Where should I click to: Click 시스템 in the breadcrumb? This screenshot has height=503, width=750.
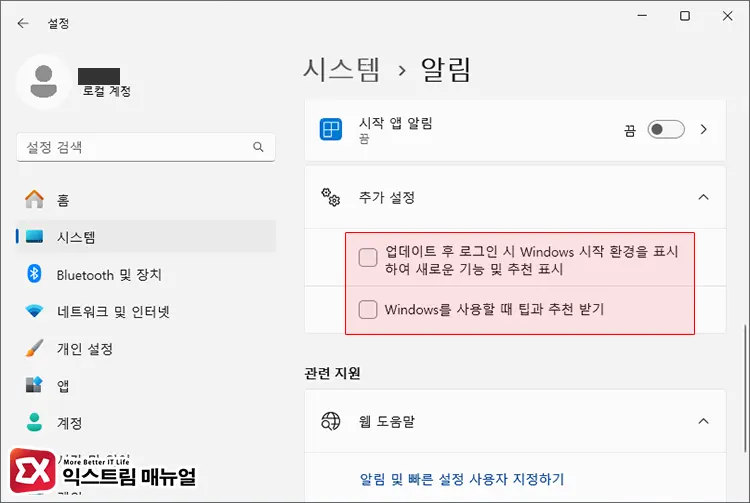pyautogui.click(x=342, y=70)
